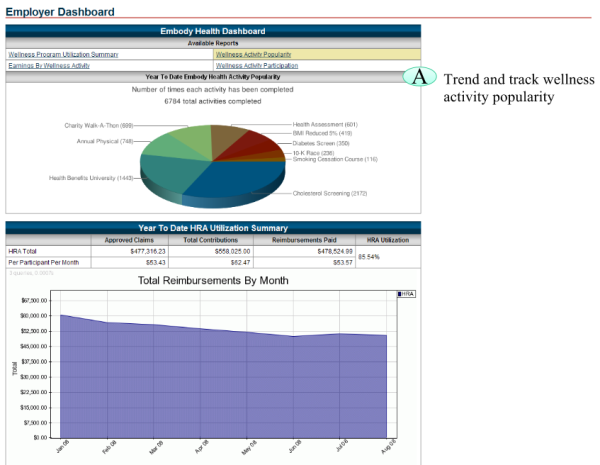Click the 10-K Race label

(x=313, y=153)
